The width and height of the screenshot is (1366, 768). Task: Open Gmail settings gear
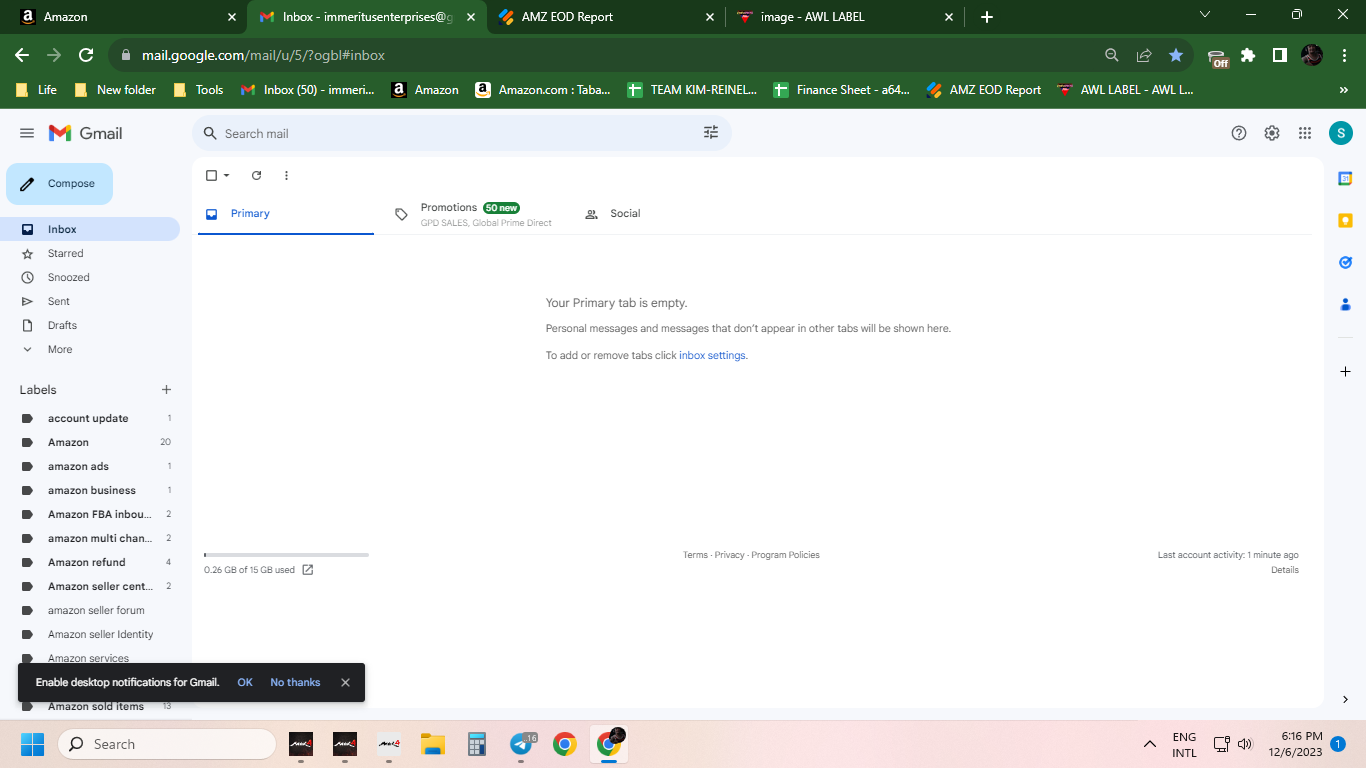click(x=1272, y=133)
